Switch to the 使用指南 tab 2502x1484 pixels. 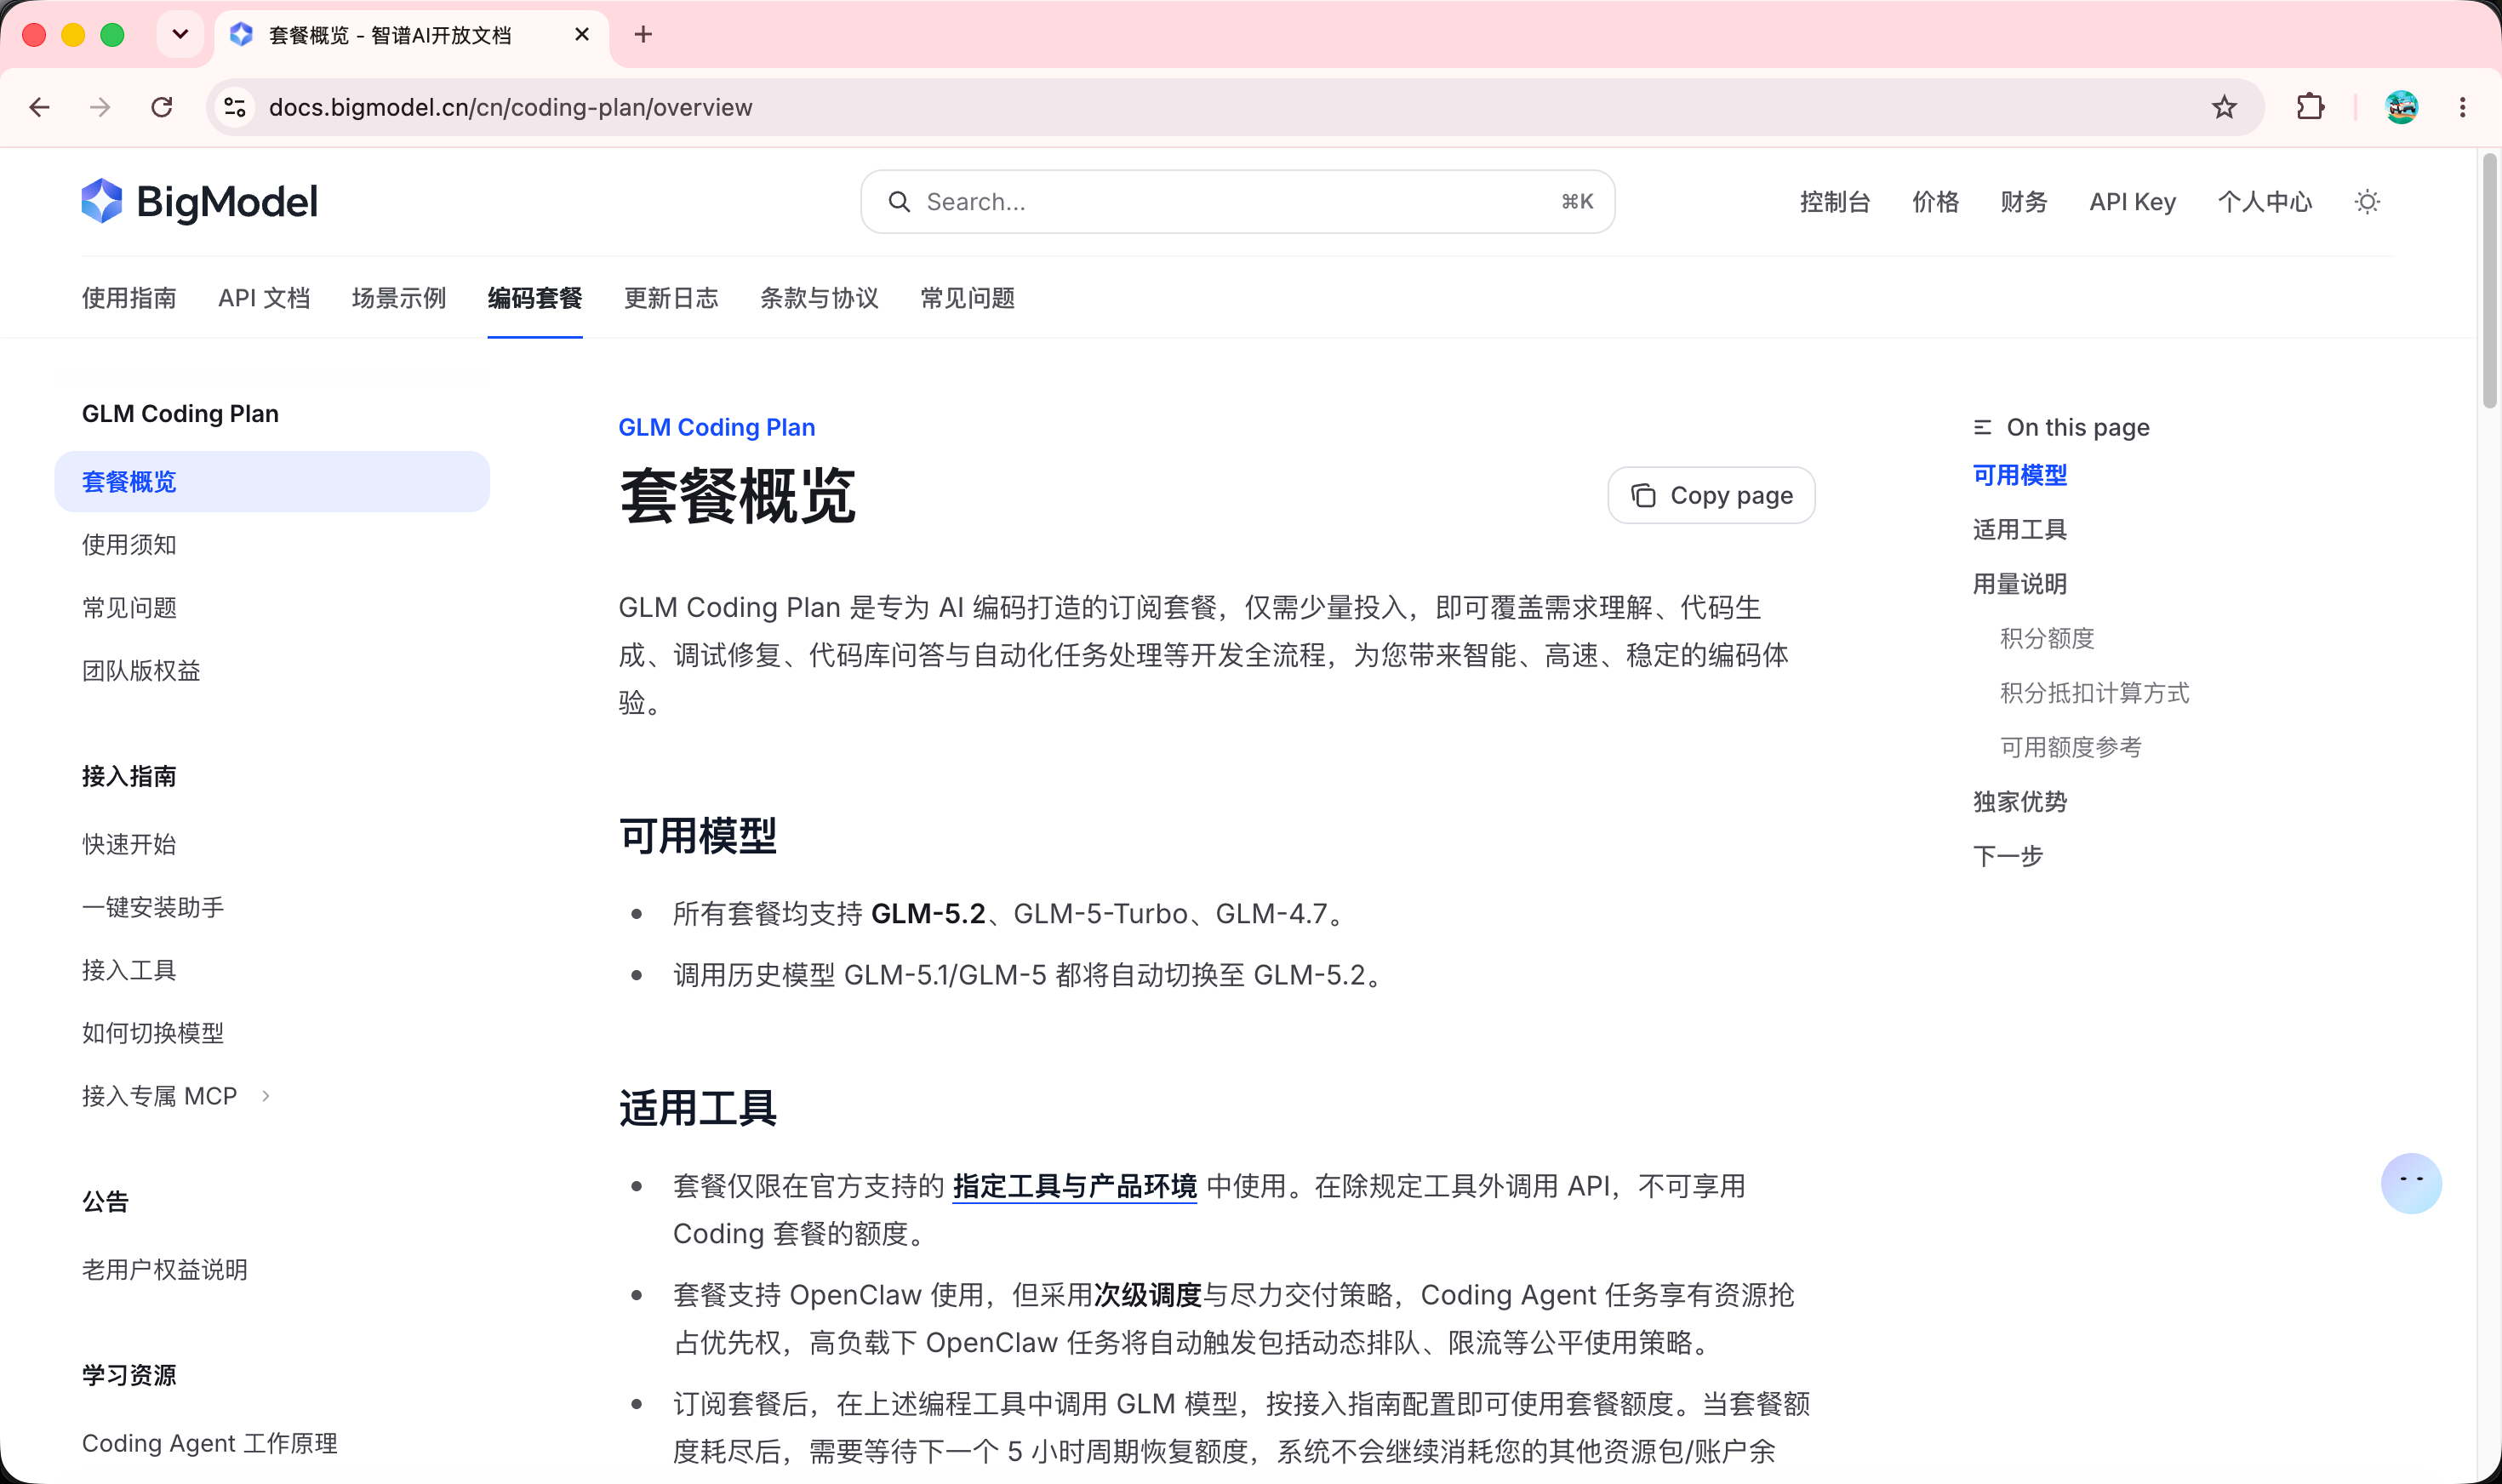click(x=129, y=298)
